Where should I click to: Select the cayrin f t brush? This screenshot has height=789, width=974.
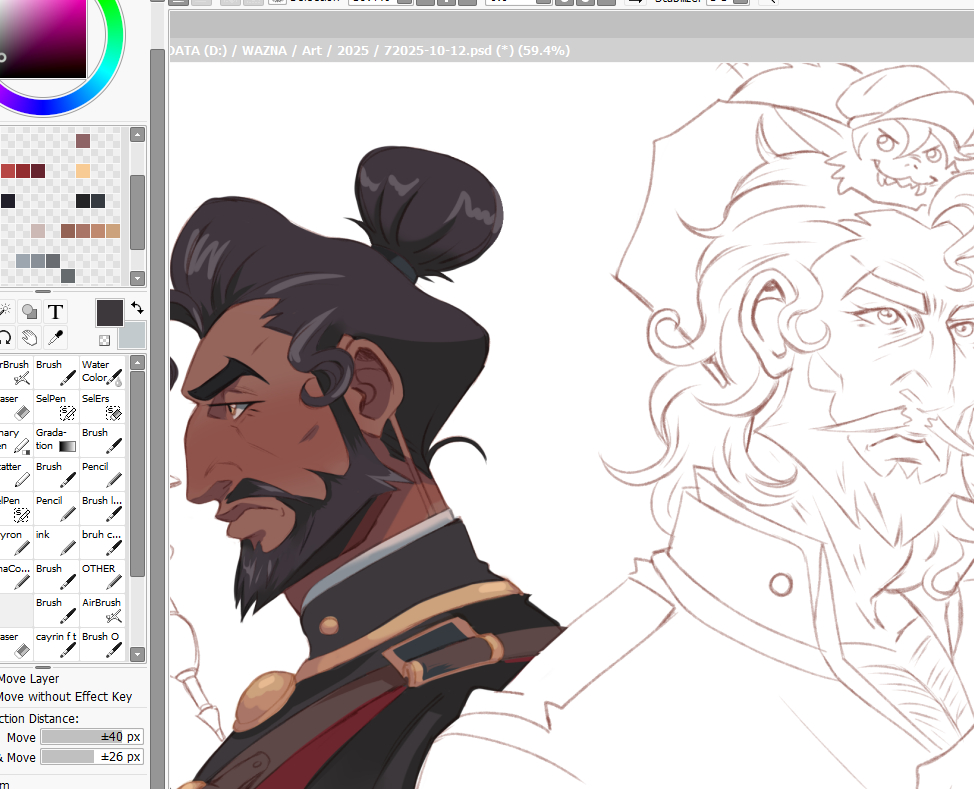[57, 644]
